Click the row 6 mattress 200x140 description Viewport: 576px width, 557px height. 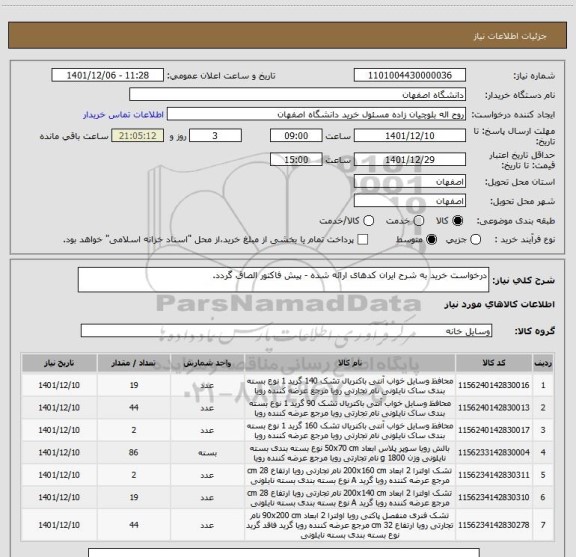350,497
